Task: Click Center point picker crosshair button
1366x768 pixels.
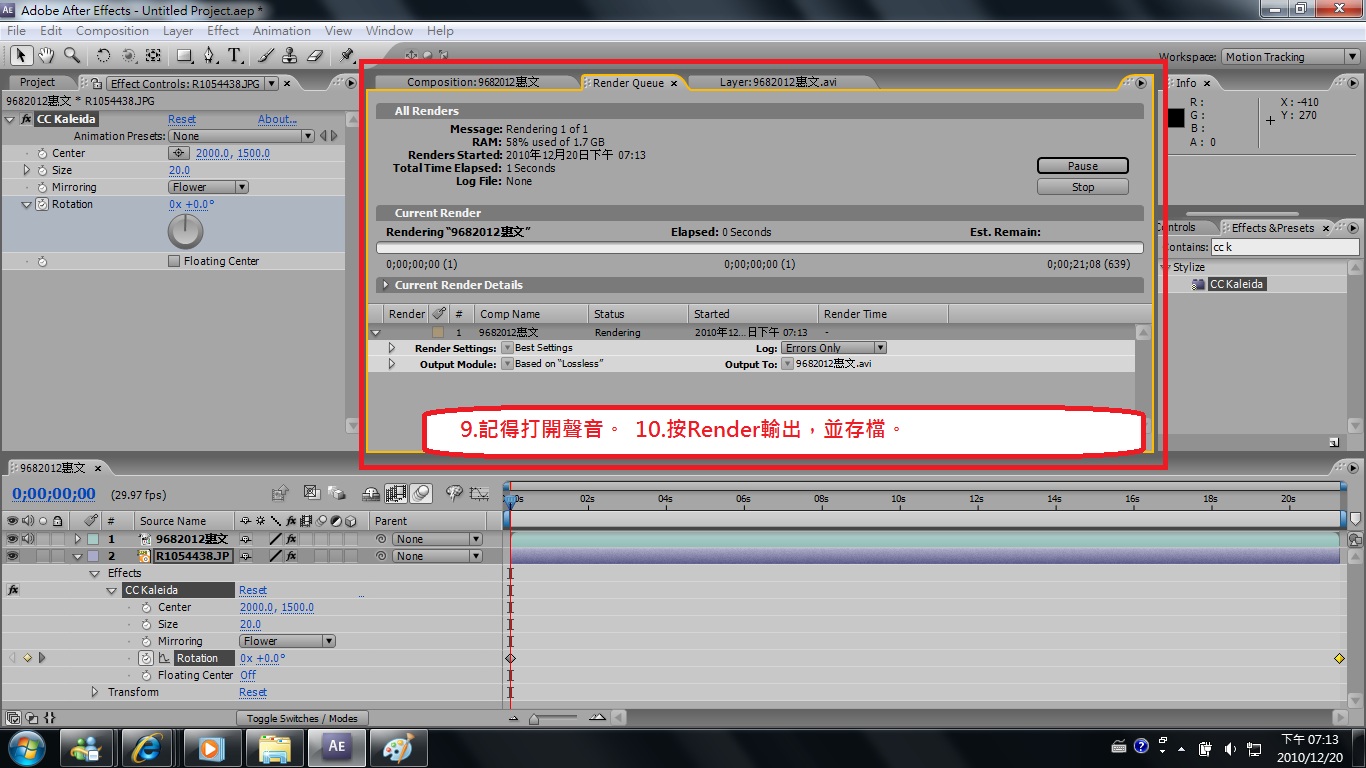Action: tap(179, 153)
